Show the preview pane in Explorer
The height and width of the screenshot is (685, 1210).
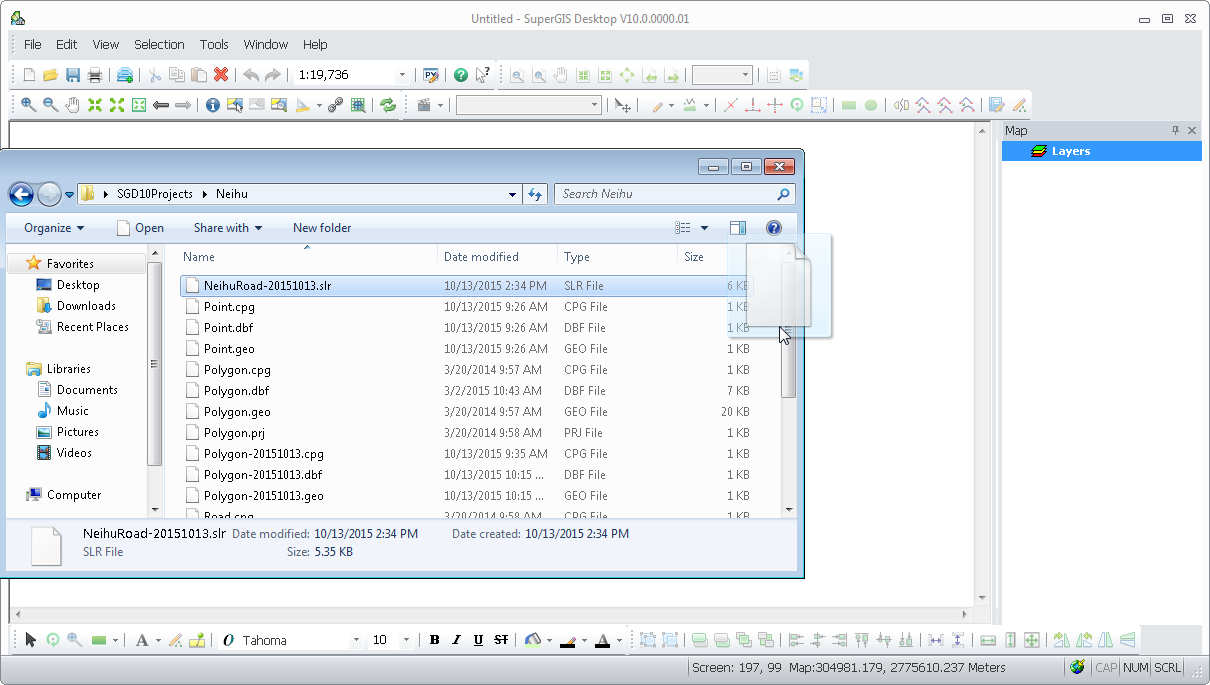pyautogui.click(x=738, y=228)
